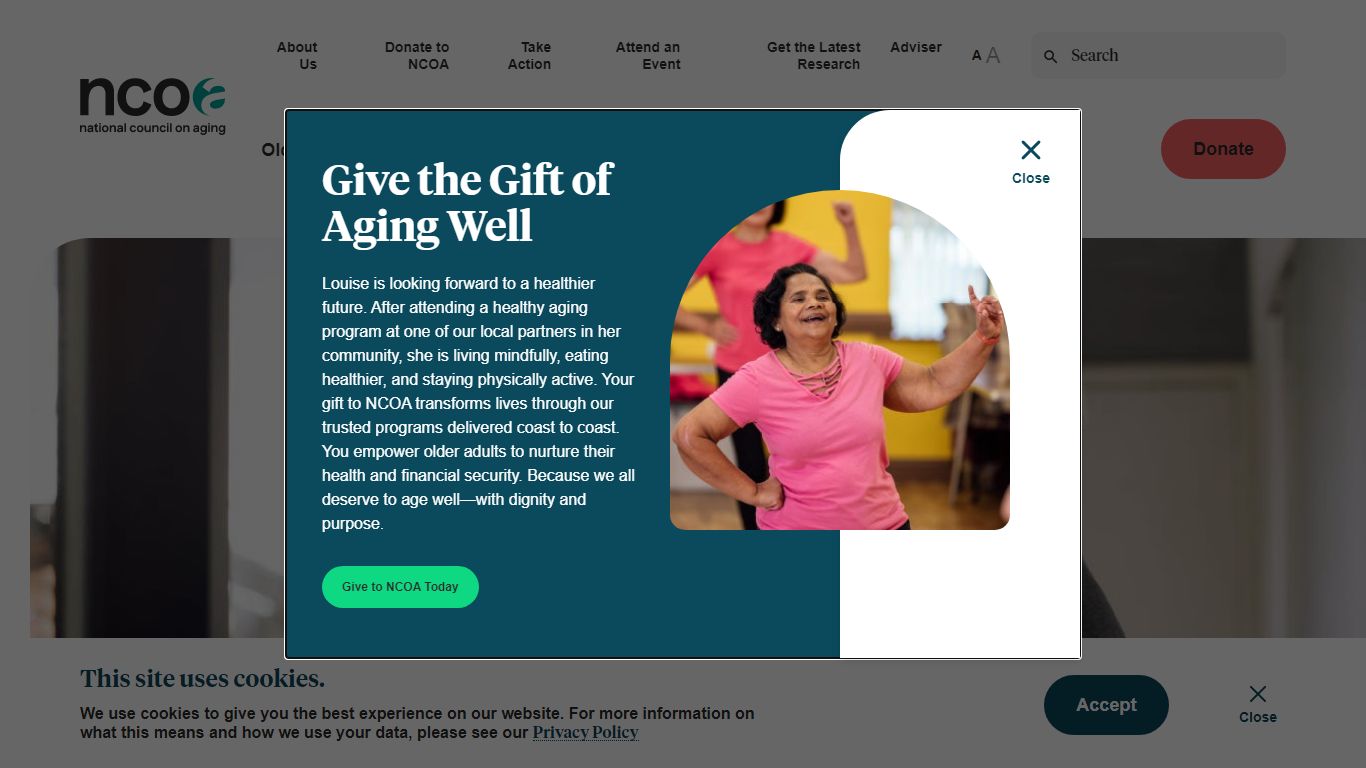Open Donate to NCOA menu item
Image resolution: width=1366 pixels, height=768 pixels.
click(x=417, y=56)
